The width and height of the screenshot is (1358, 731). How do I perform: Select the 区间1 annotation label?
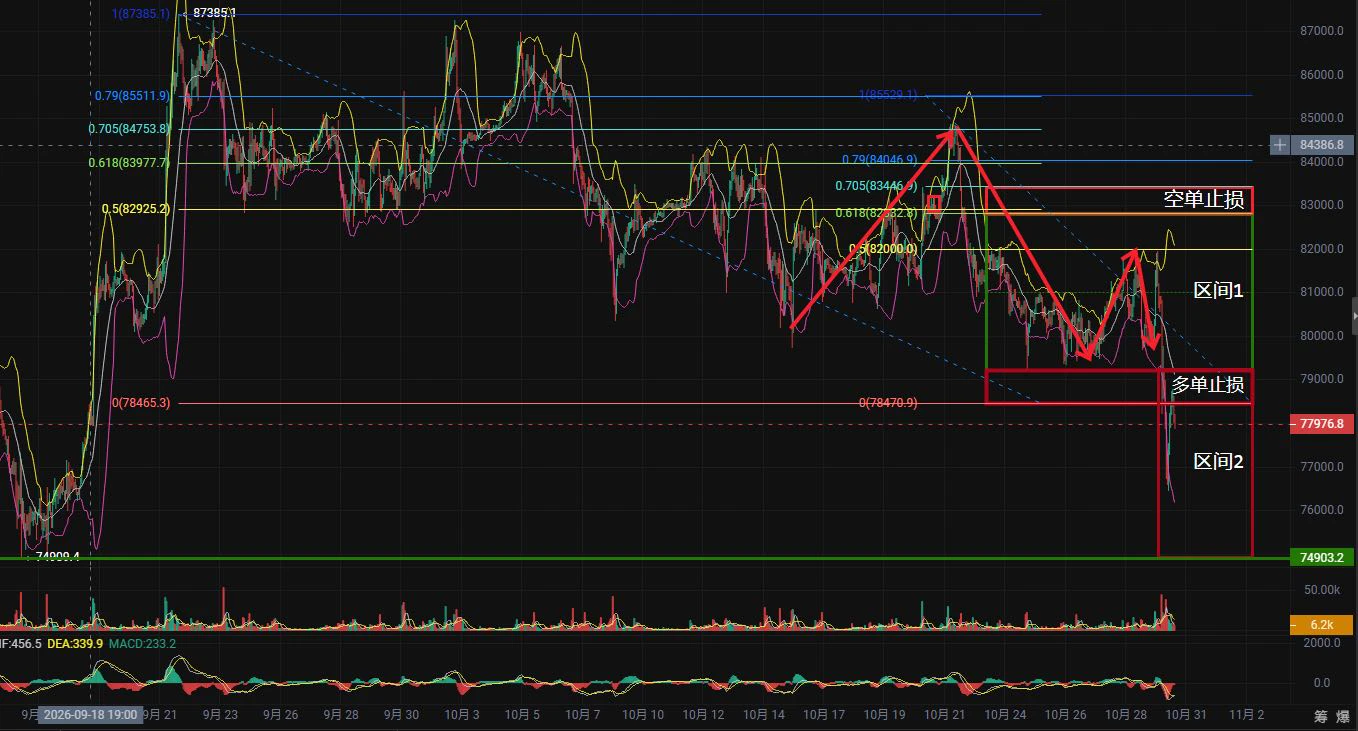tap(1218, 291)
